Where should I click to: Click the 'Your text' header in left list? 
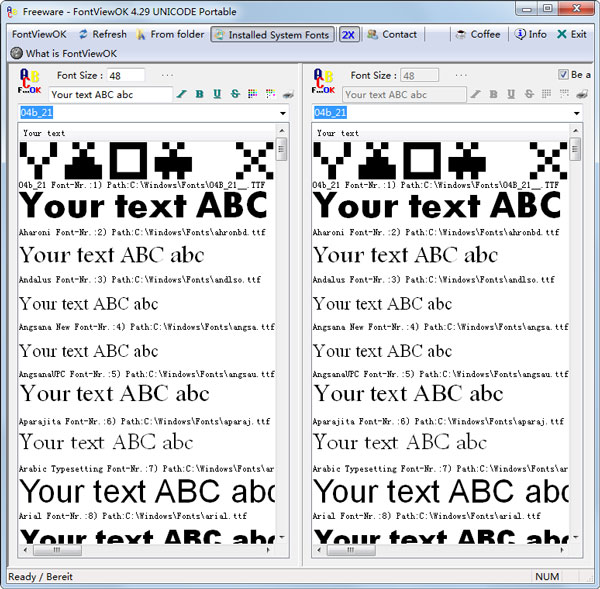click(x=44, y=133)
